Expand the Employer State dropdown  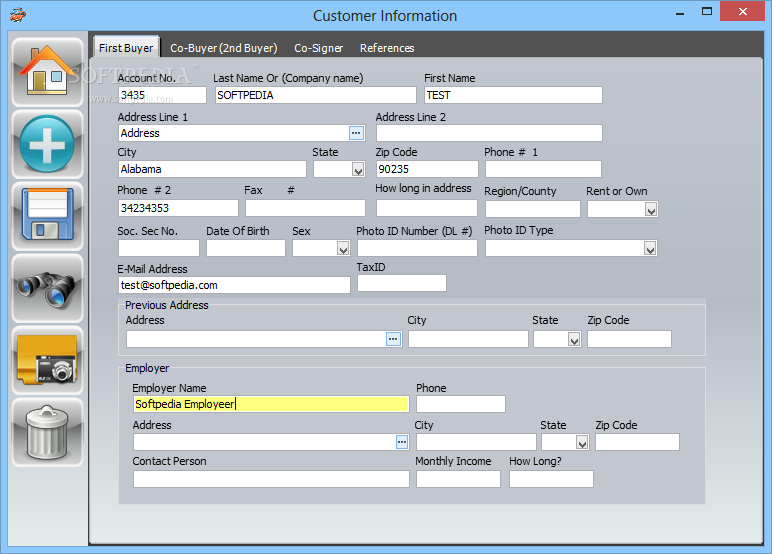point(582,442)
